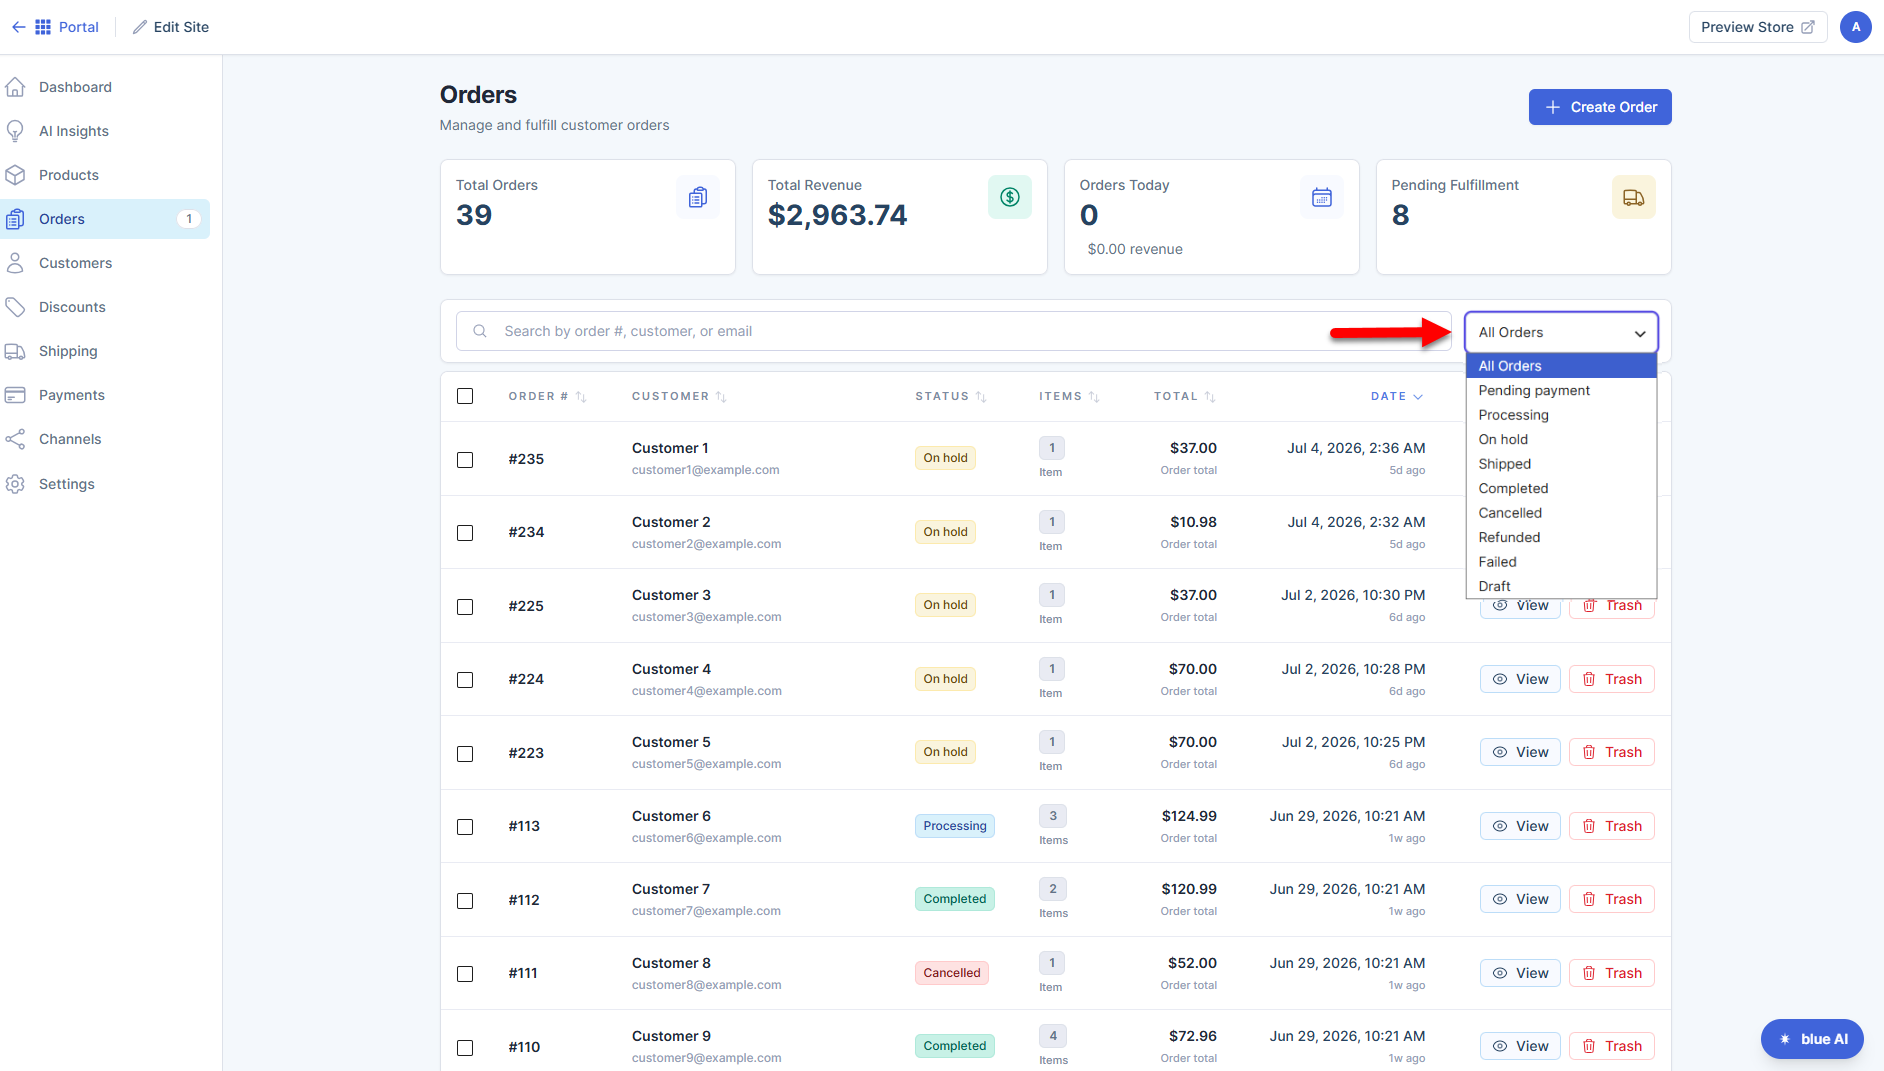Click customer1@example.com email text

point(705,470)
